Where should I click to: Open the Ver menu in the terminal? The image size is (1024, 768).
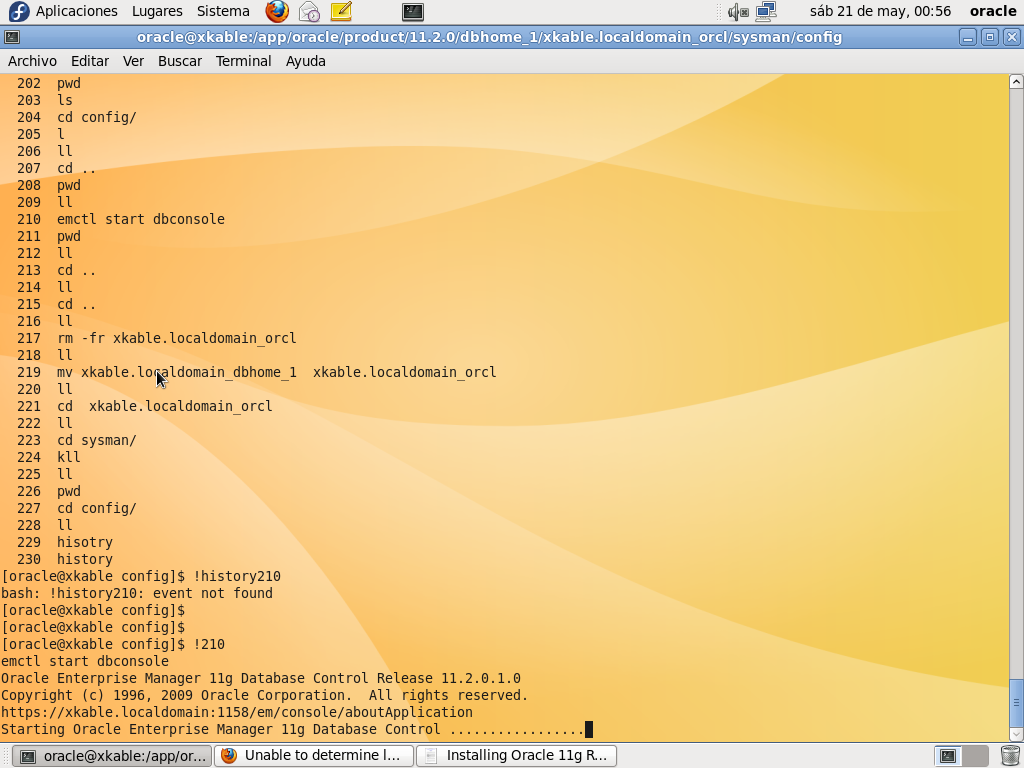click(x=133, y=61)
